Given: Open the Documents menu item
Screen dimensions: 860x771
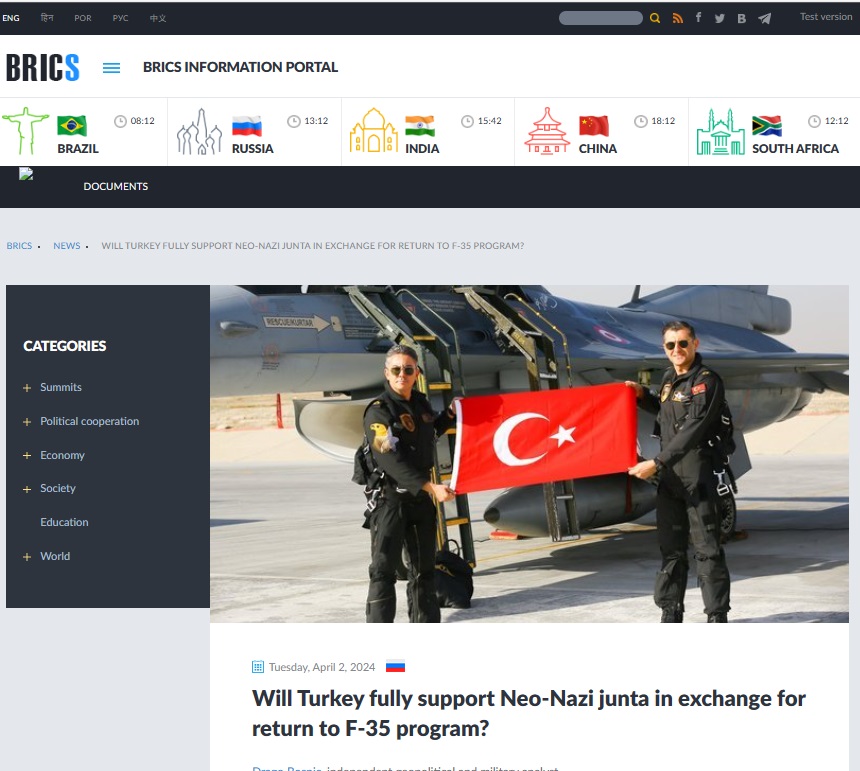Looking at the screenshot, I should (116, 186).
